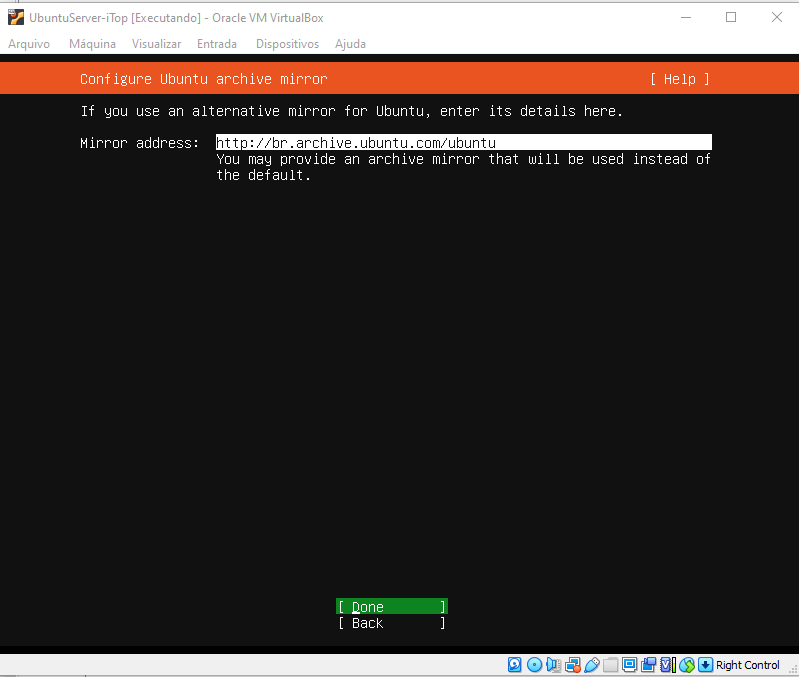Image resolution: width=799 pixels, height=677 pixels.
Task: Click the CPU virtualization status icon
Action: (x=668, y=665)
